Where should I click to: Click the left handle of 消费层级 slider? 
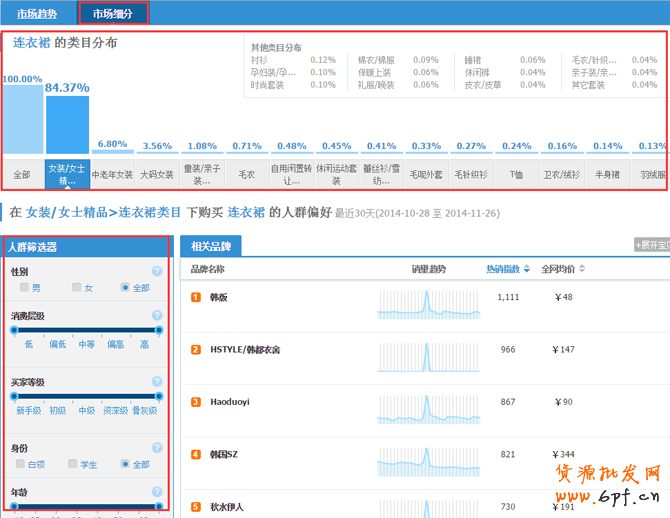point(12,330)
